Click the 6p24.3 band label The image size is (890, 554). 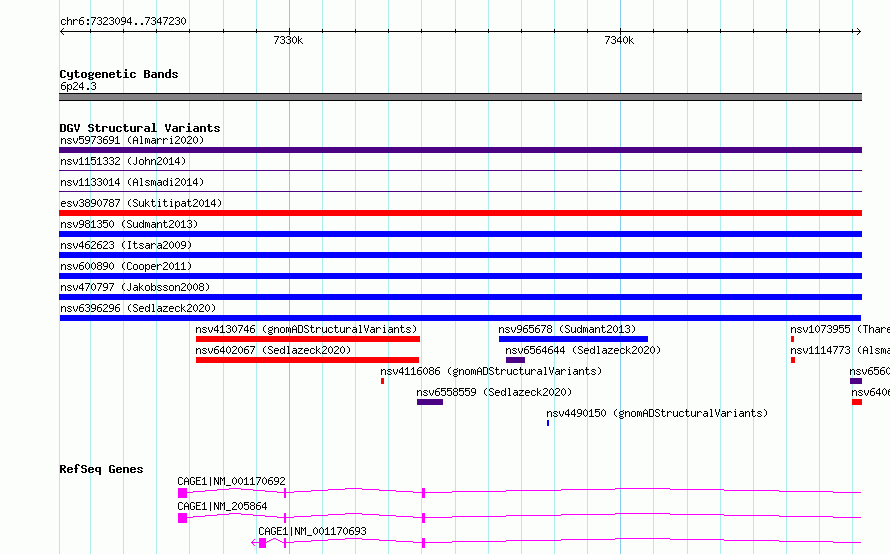[x=78, y=86]
